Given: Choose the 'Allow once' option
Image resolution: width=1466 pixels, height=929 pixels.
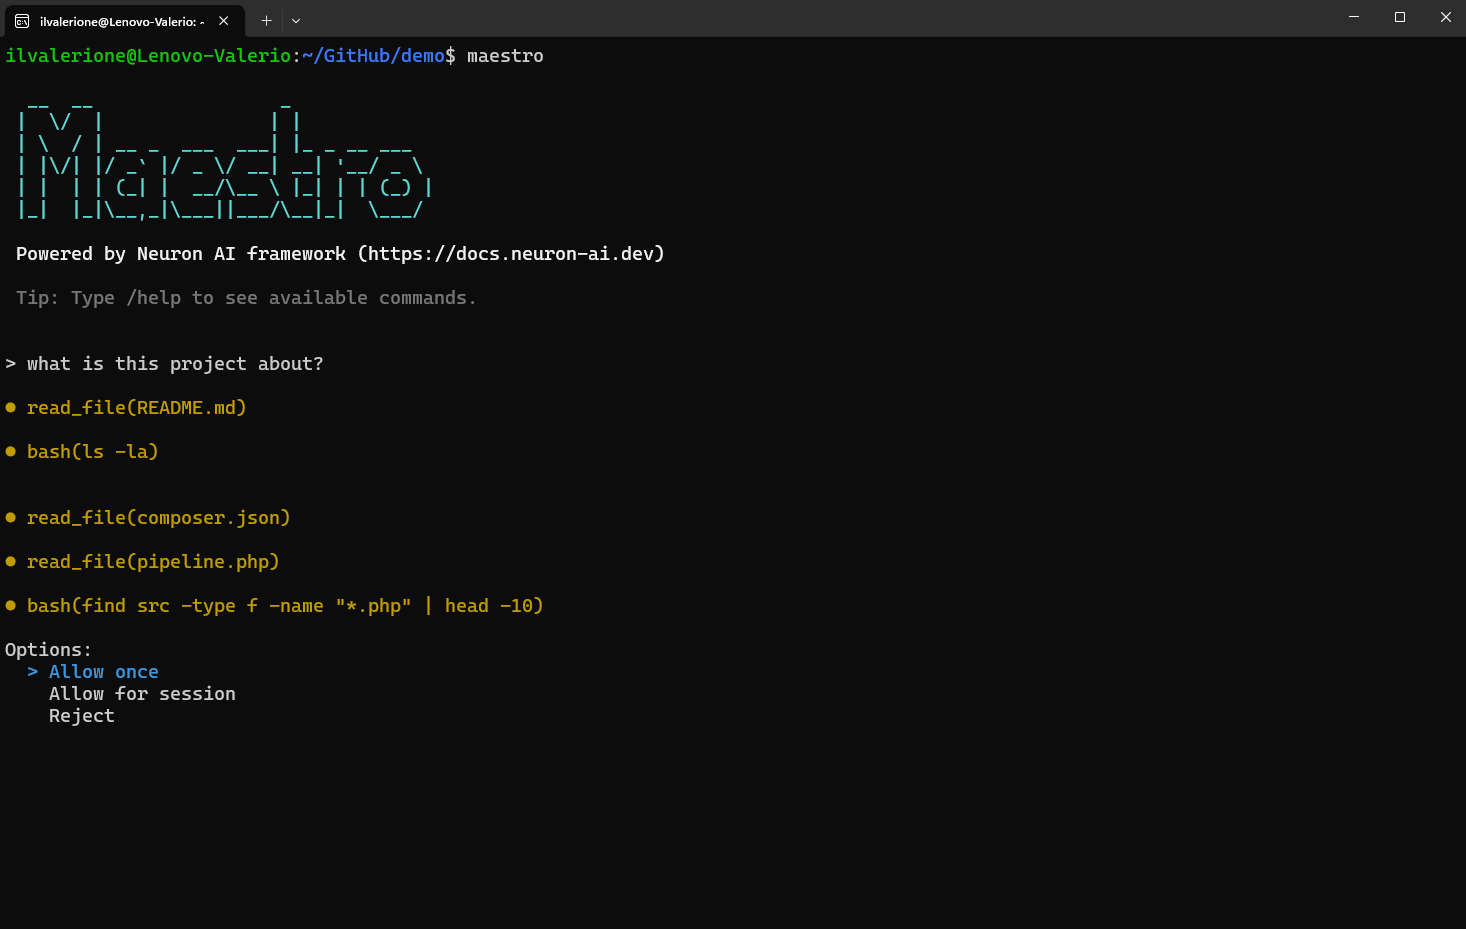Looking at the screenshot, I should (x=103, y=672).
